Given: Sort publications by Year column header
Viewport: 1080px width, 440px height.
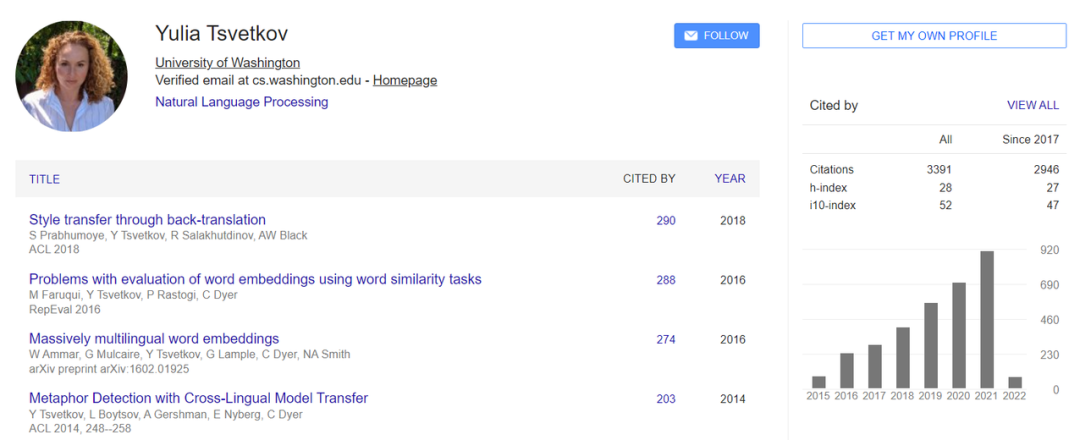Looking at the screenshot, I should click(730, 179).
